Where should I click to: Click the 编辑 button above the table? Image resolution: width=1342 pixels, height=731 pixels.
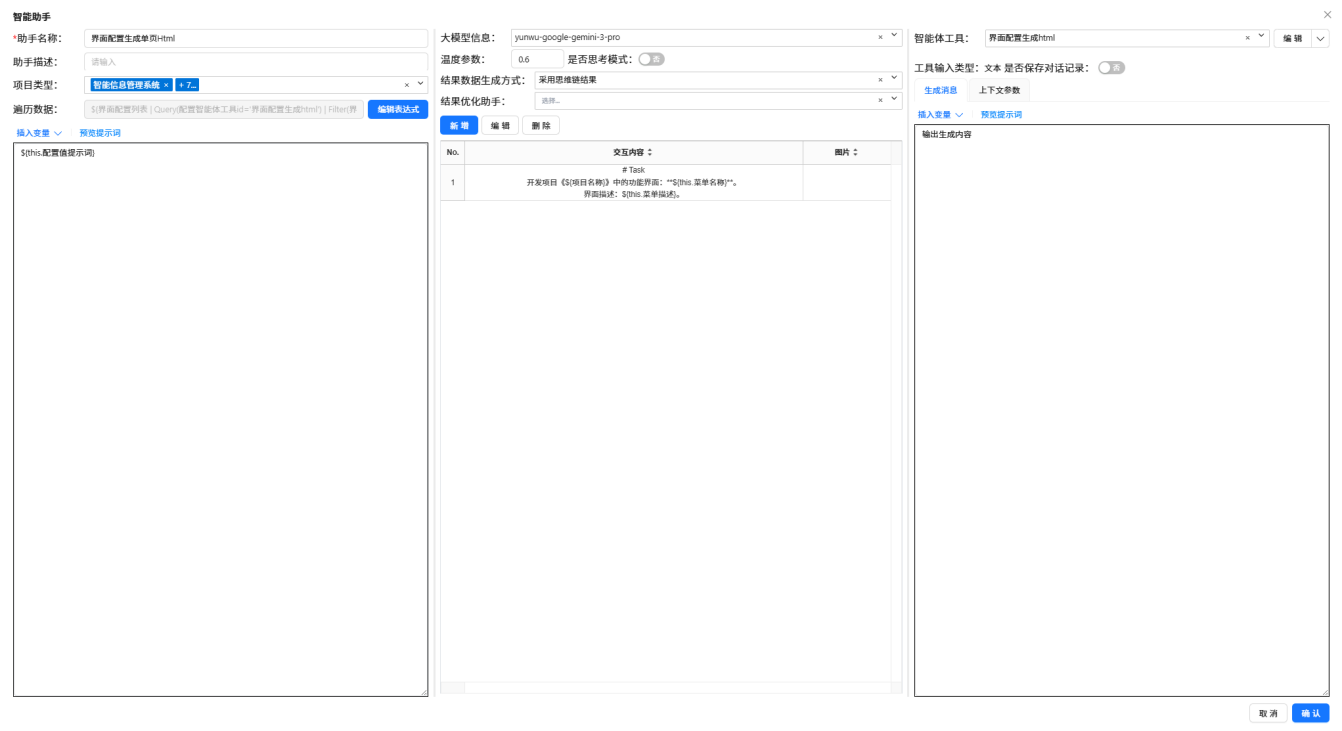click(x=500, y=126)
